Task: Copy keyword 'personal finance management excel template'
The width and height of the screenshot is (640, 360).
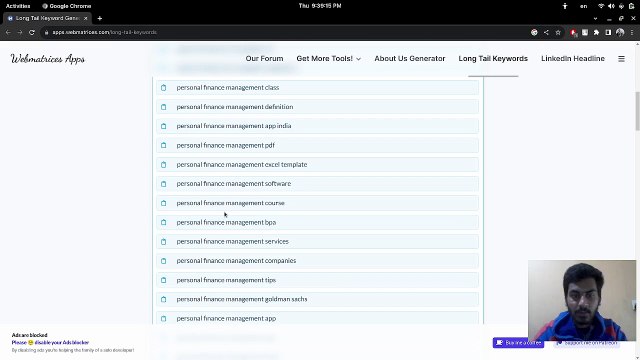Action: 164,164
